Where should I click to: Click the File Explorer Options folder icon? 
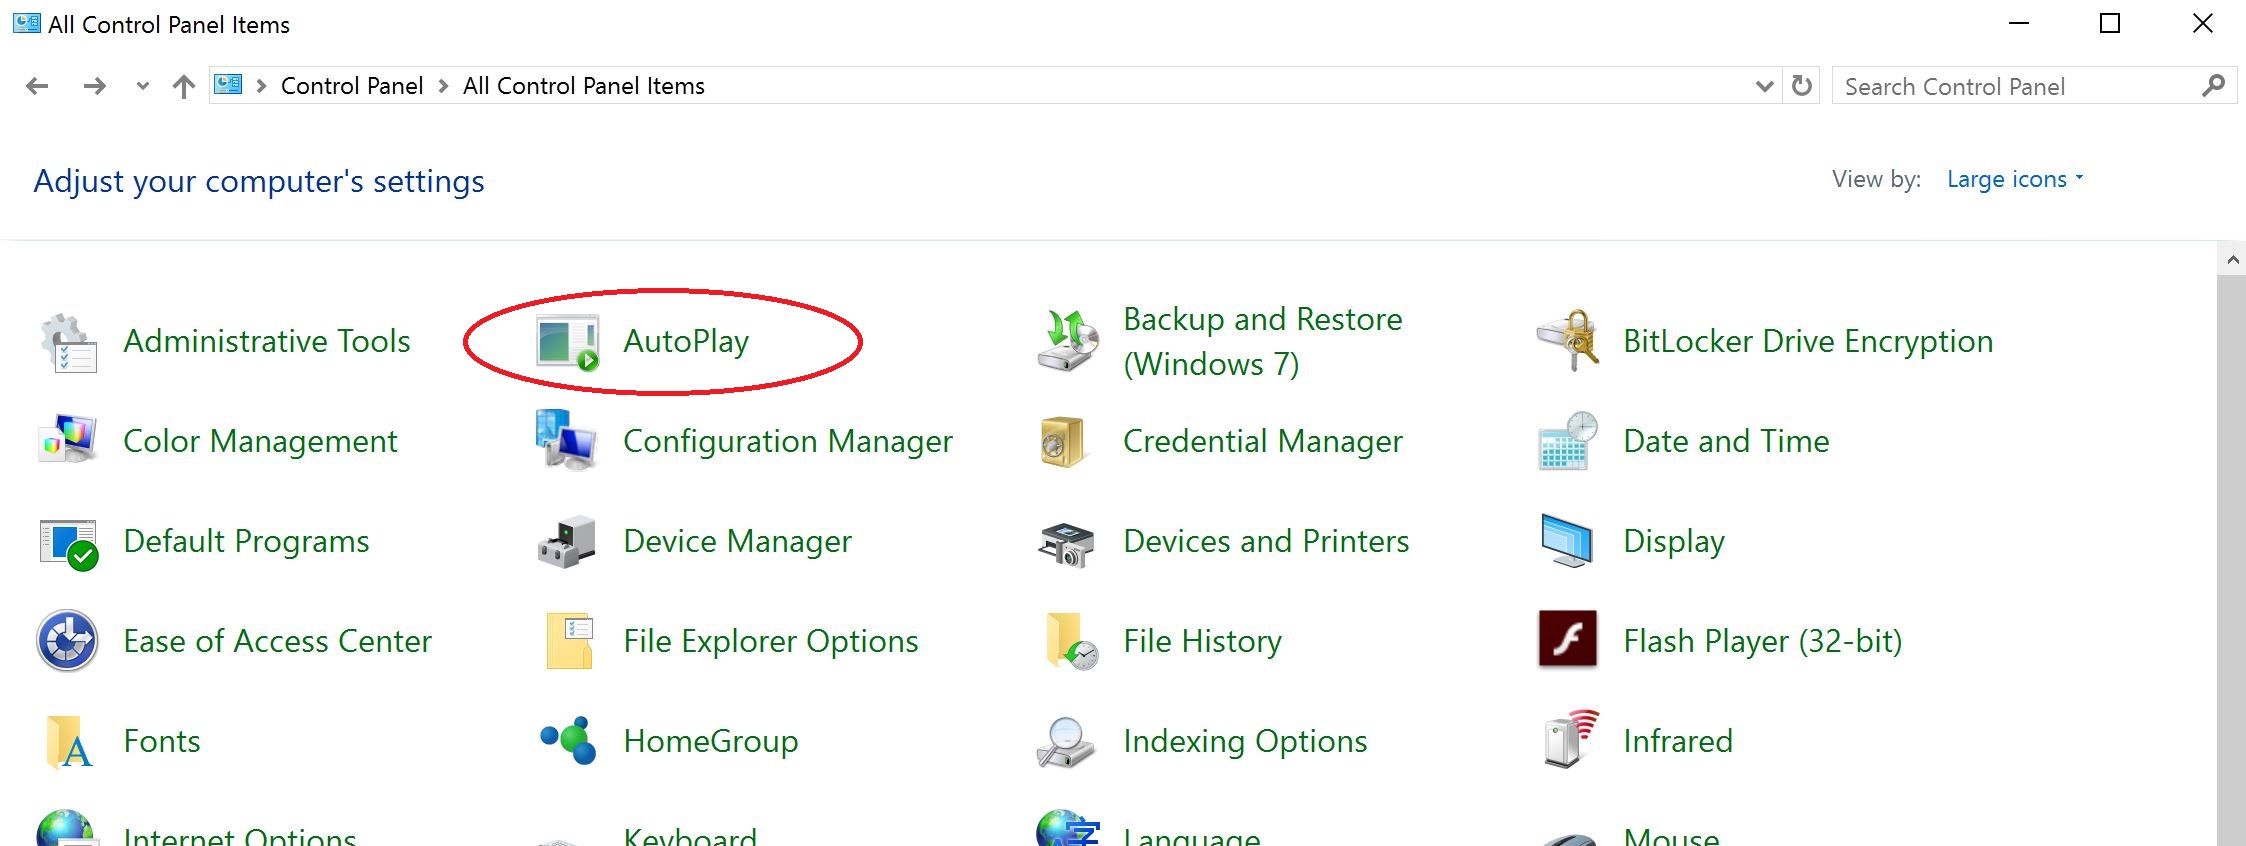[569, 641]
